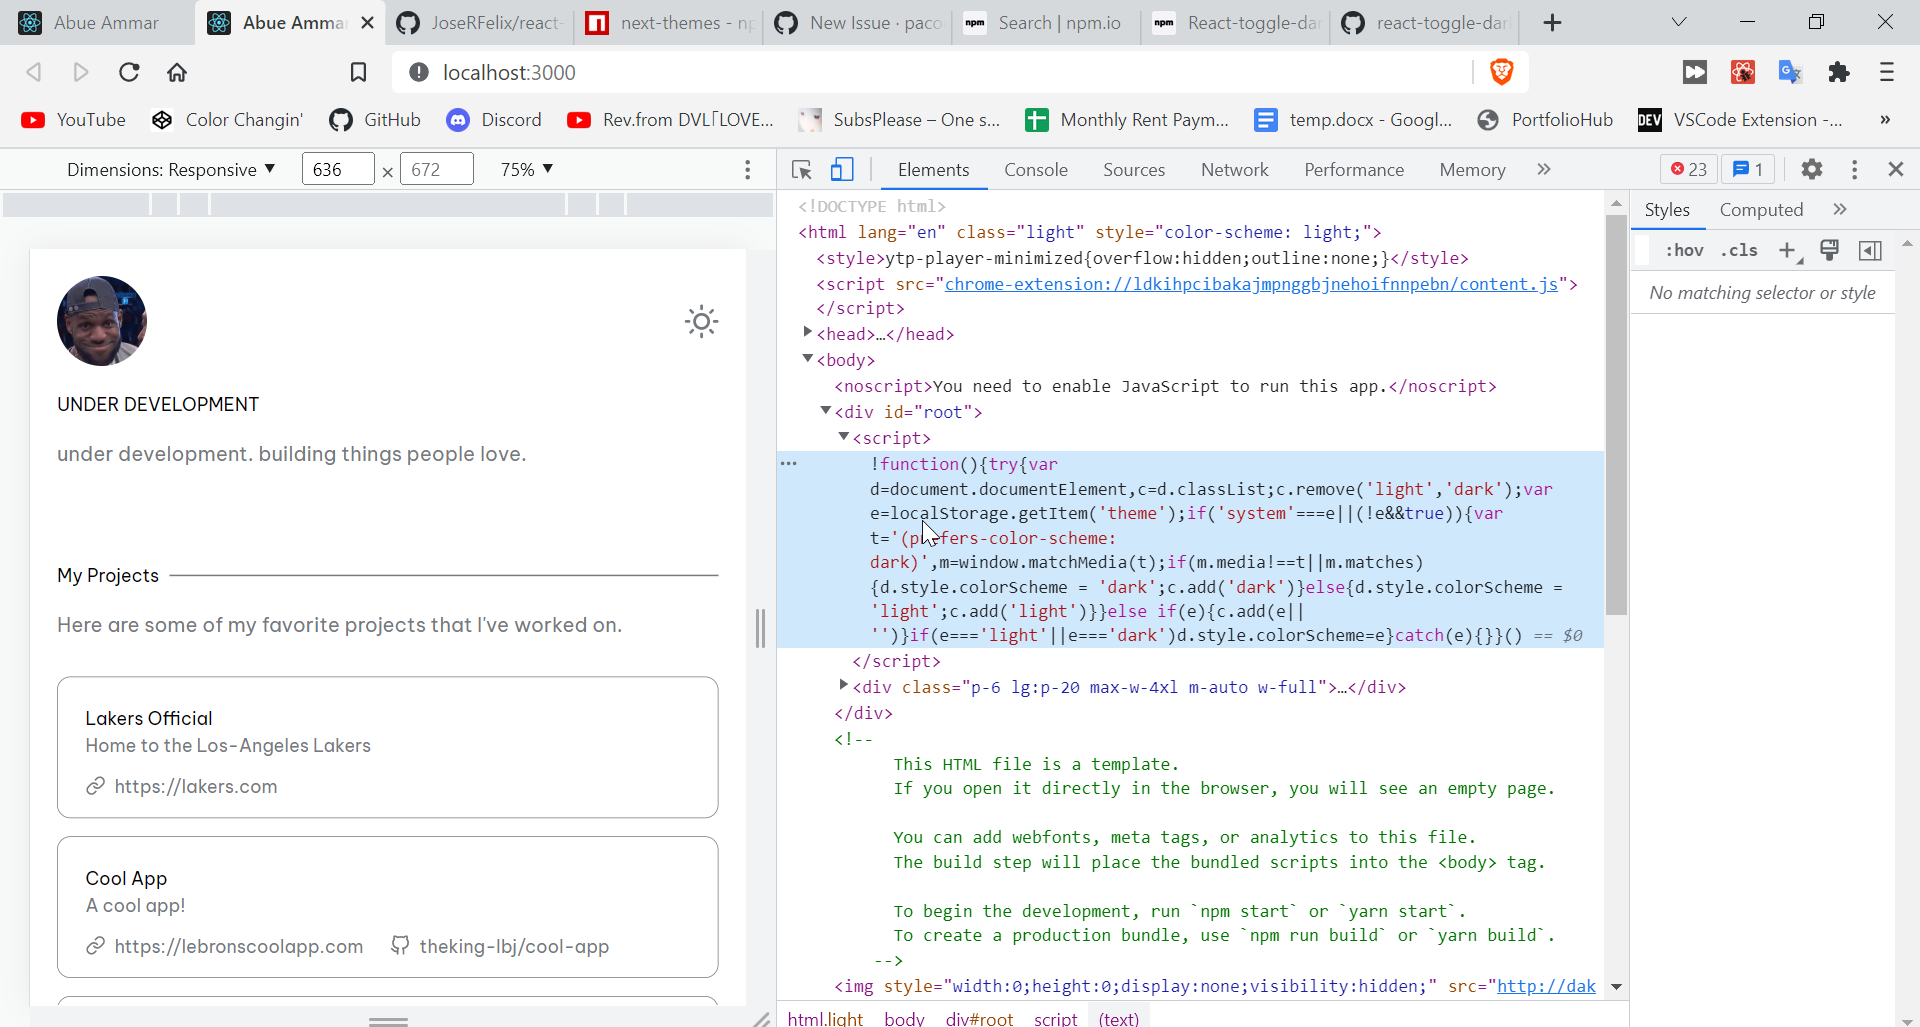1920x1027 pixels.
Task: Click the 1 message issues badge
Action: click(1748, 170)
